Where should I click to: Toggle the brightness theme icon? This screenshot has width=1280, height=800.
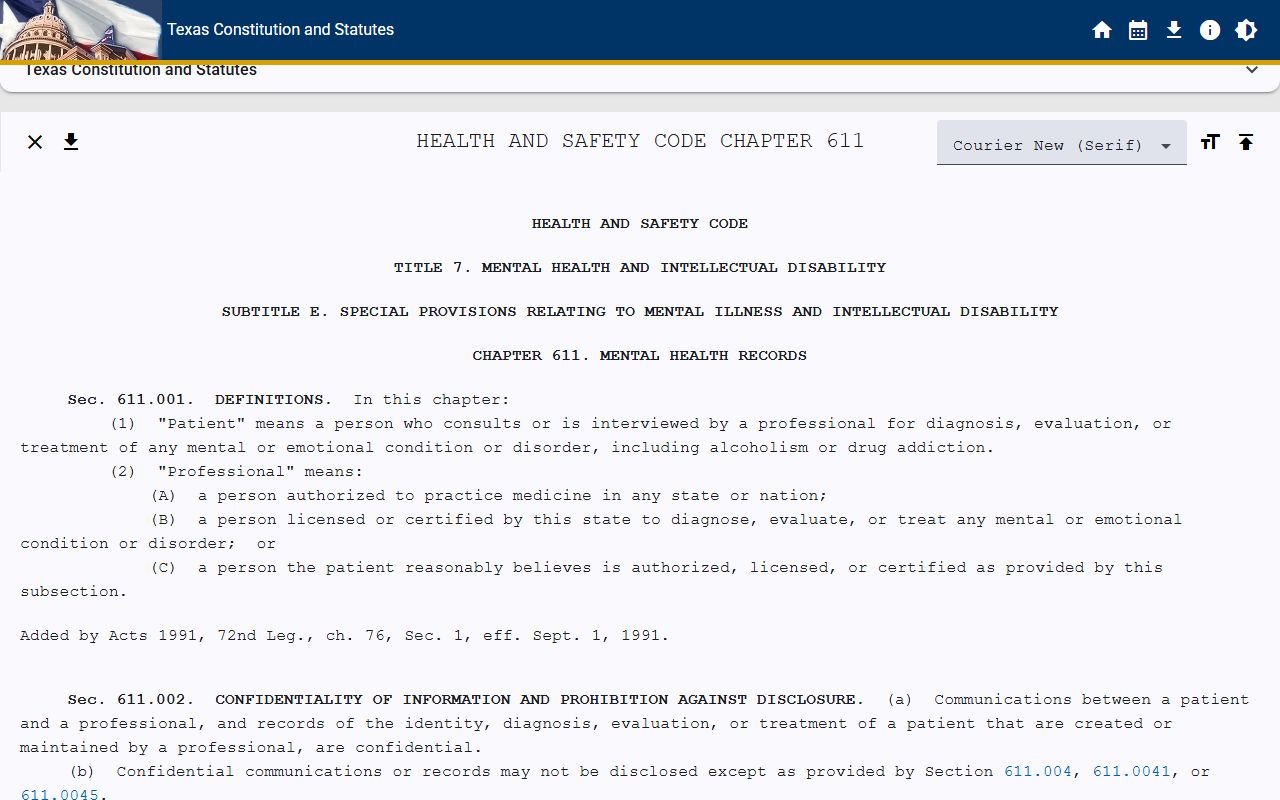click(1246, 30)
